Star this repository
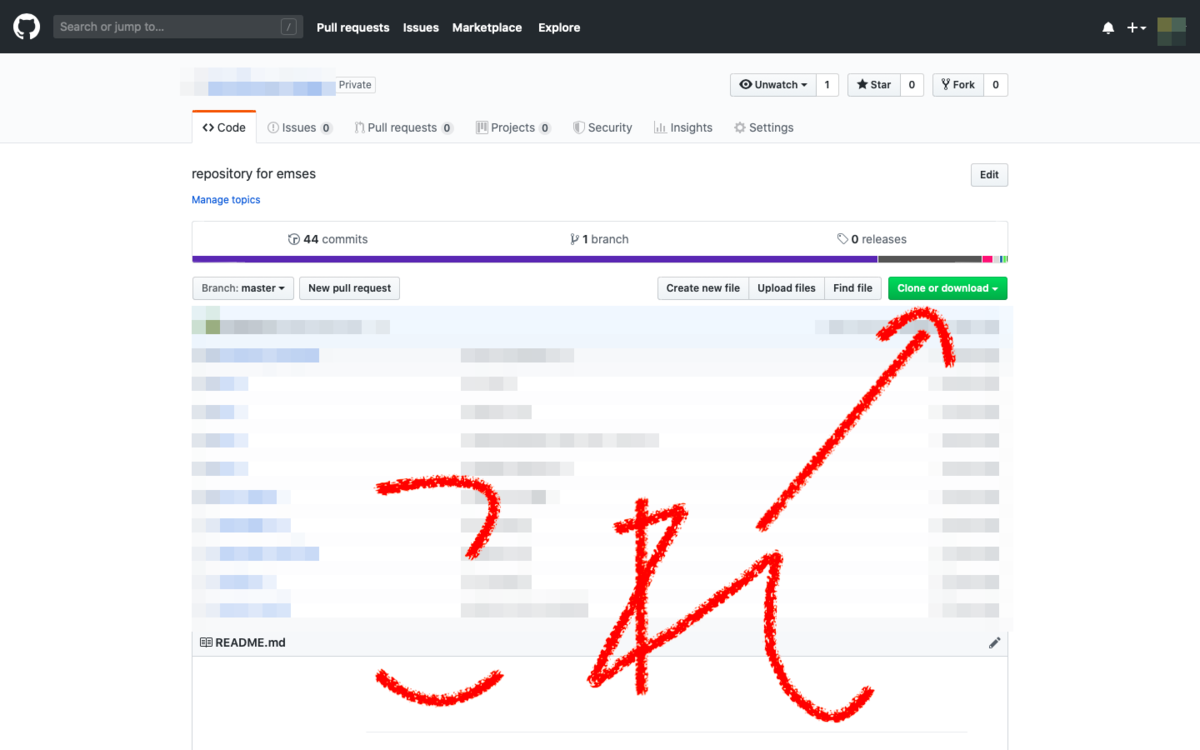This screenshot has height=750, width=1200. pos(874,85)
